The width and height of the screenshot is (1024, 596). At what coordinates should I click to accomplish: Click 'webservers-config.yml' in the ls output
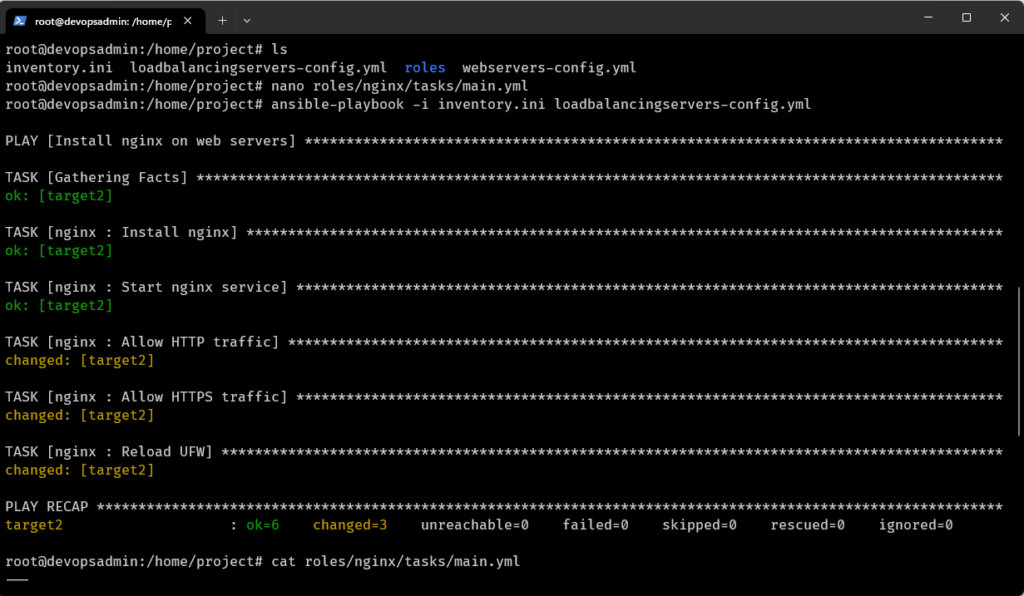coord(547,67)
